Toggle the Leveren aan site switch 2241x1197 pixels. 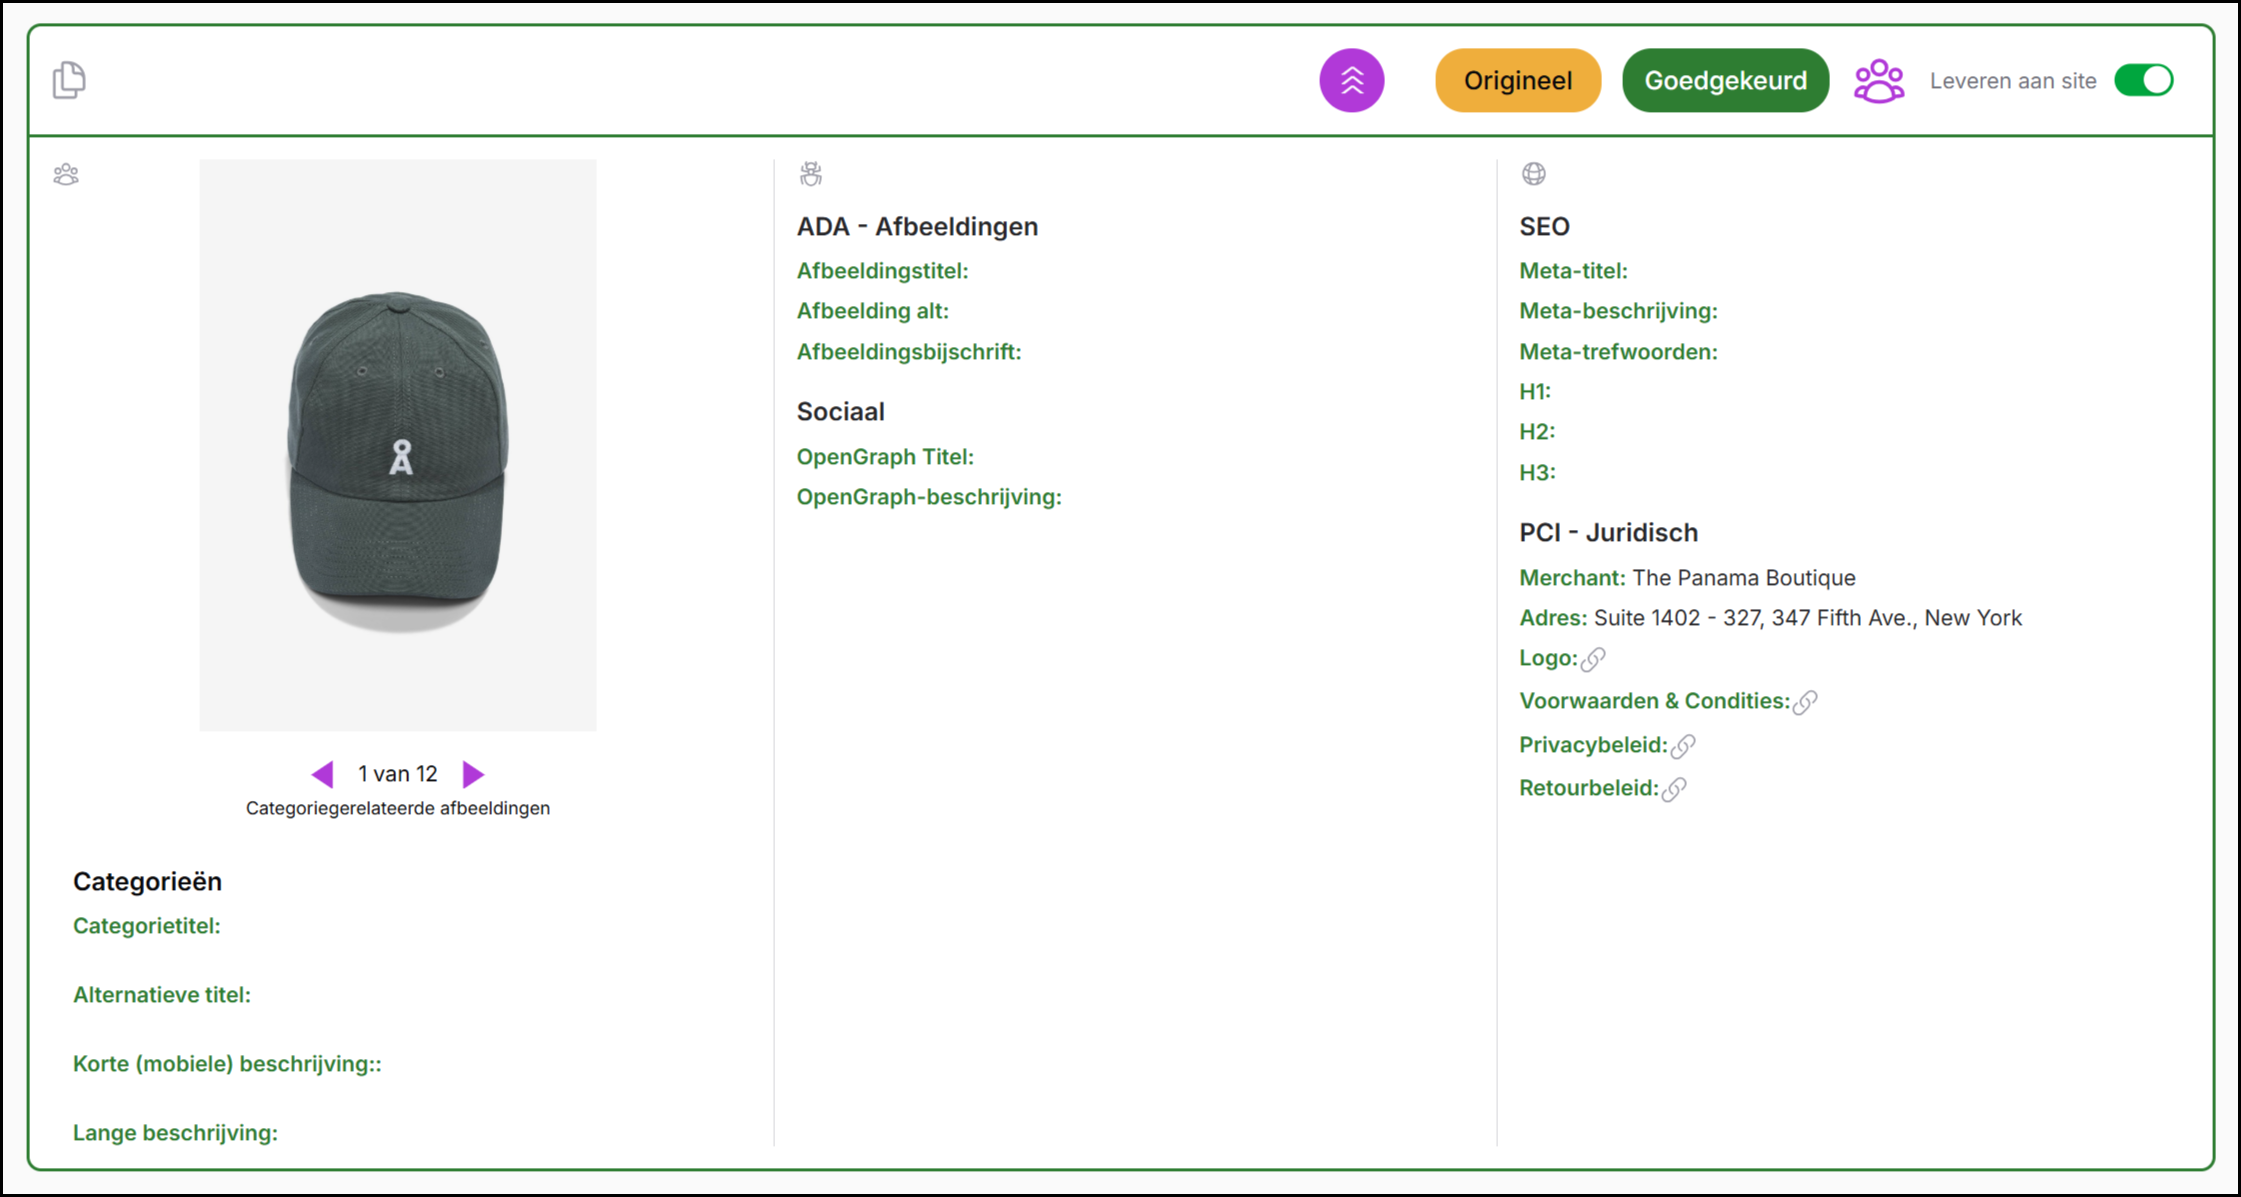(x=2143, y=80)
